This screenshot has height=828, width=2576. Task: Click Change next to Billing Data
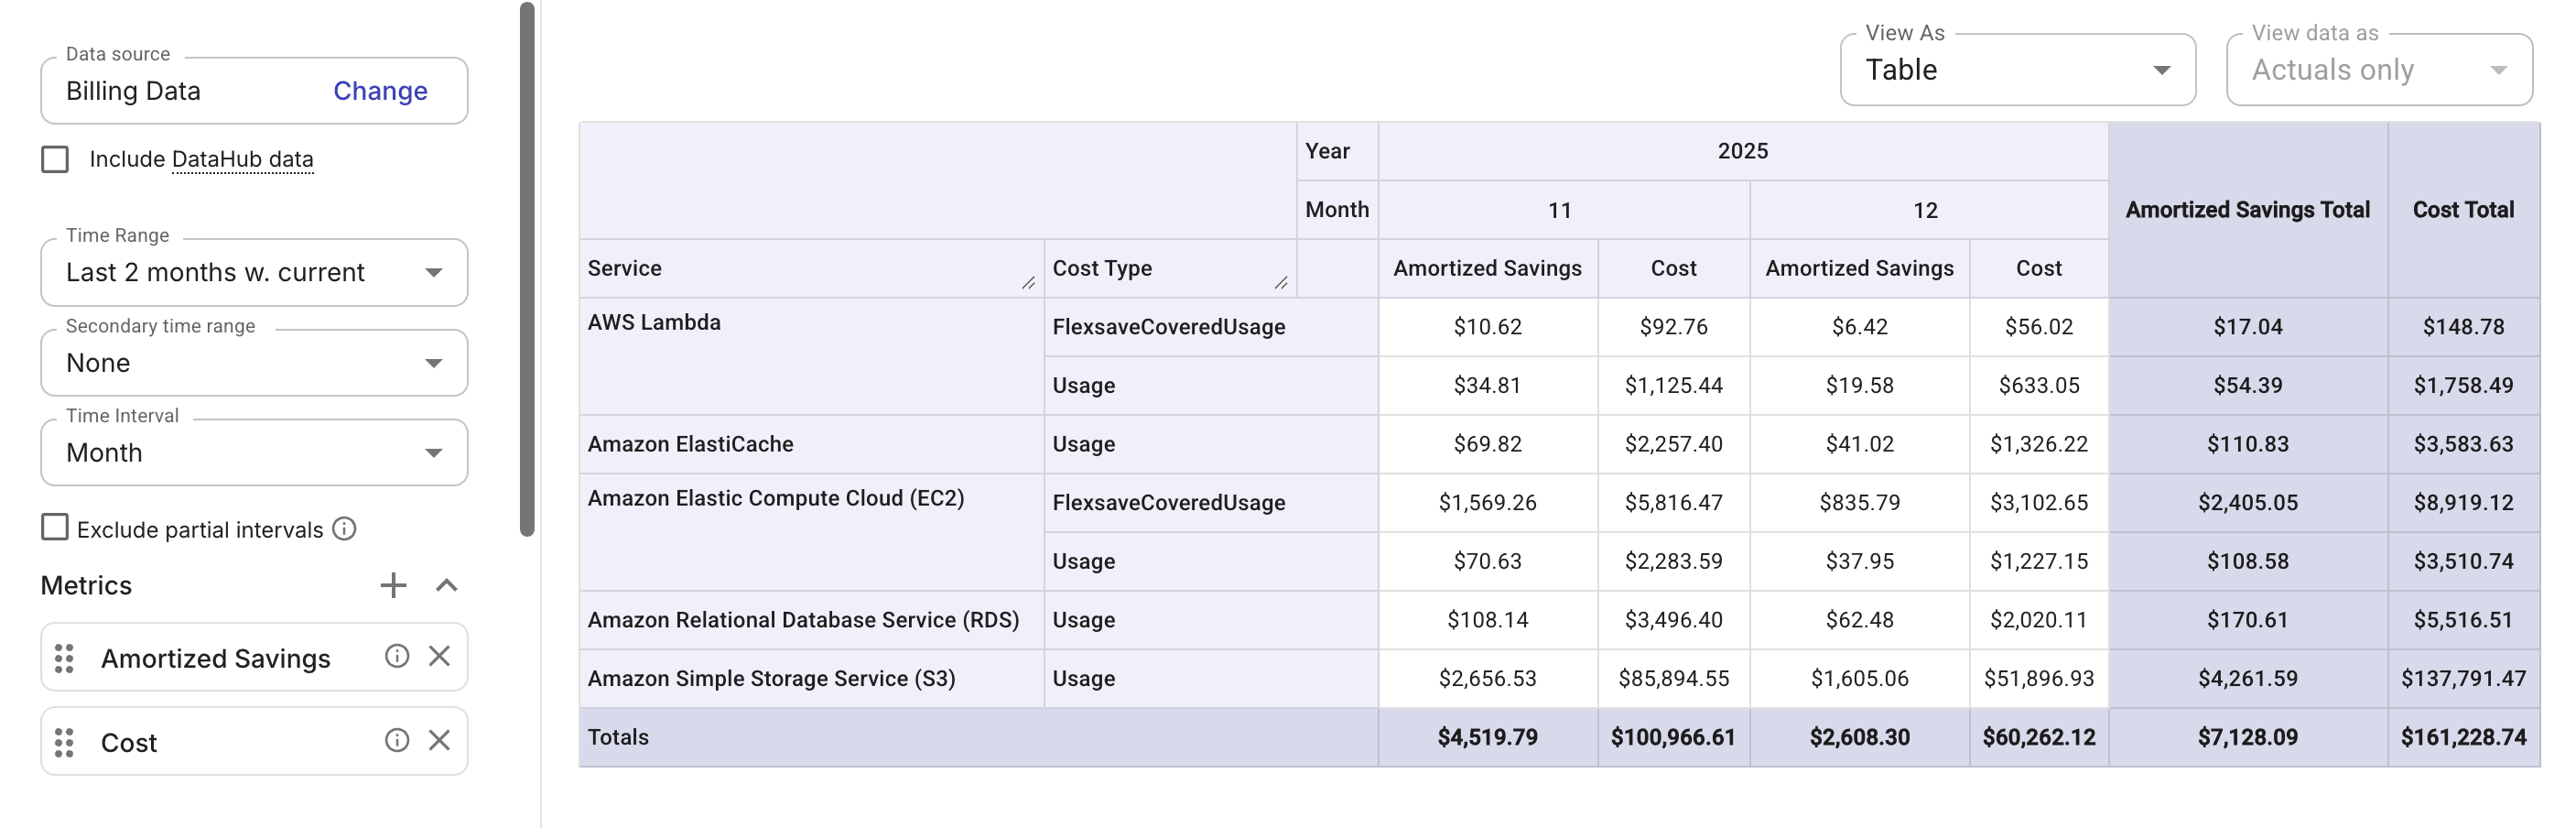pyautogui.click(x=380, y=91)
